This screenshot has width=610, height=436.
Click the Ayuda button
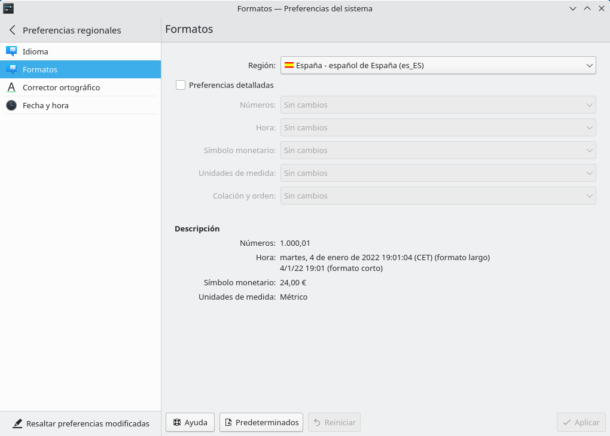tap(190, 422)
